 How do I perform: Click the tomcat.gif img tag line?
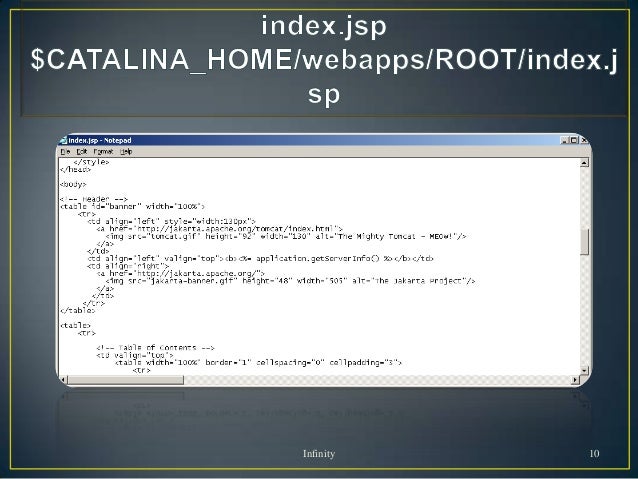tap(286, 236)
